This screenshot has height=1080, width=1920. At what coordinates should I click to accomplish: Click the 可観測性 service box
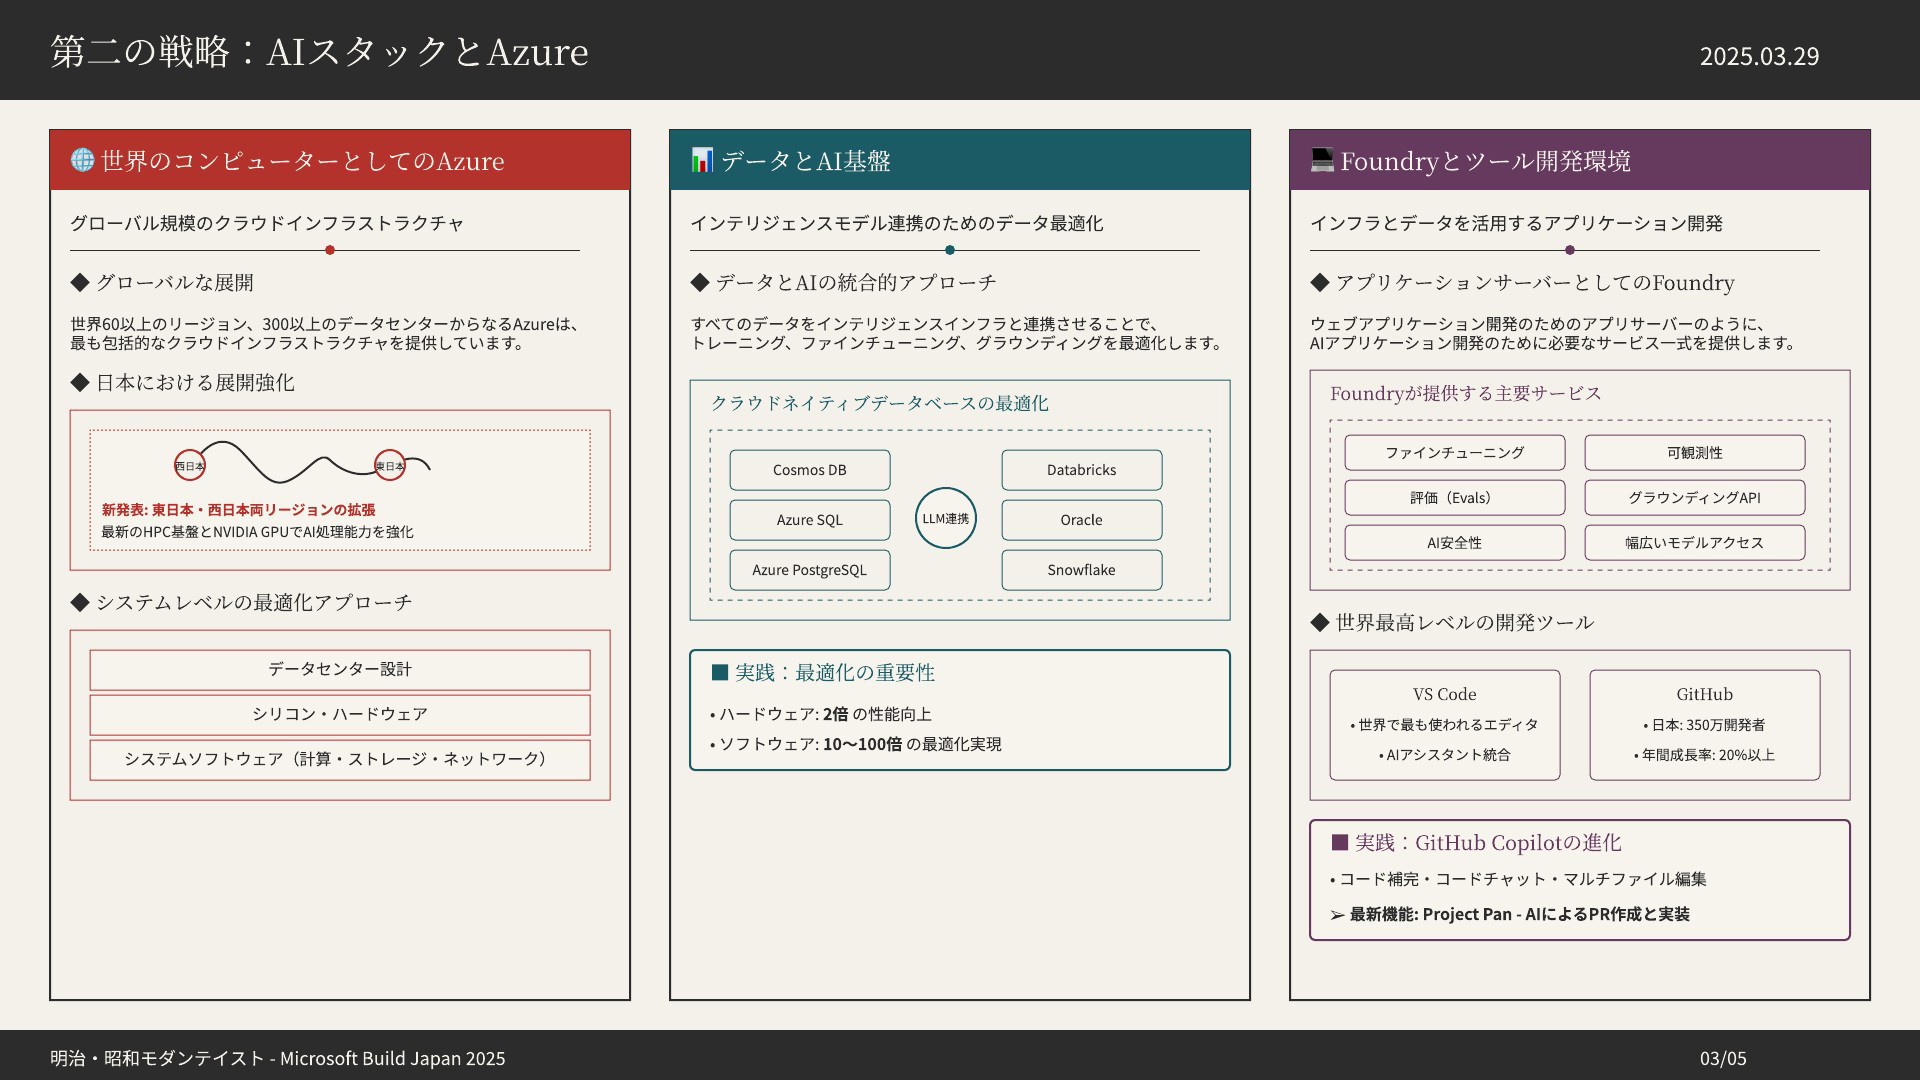point(1695,453)
